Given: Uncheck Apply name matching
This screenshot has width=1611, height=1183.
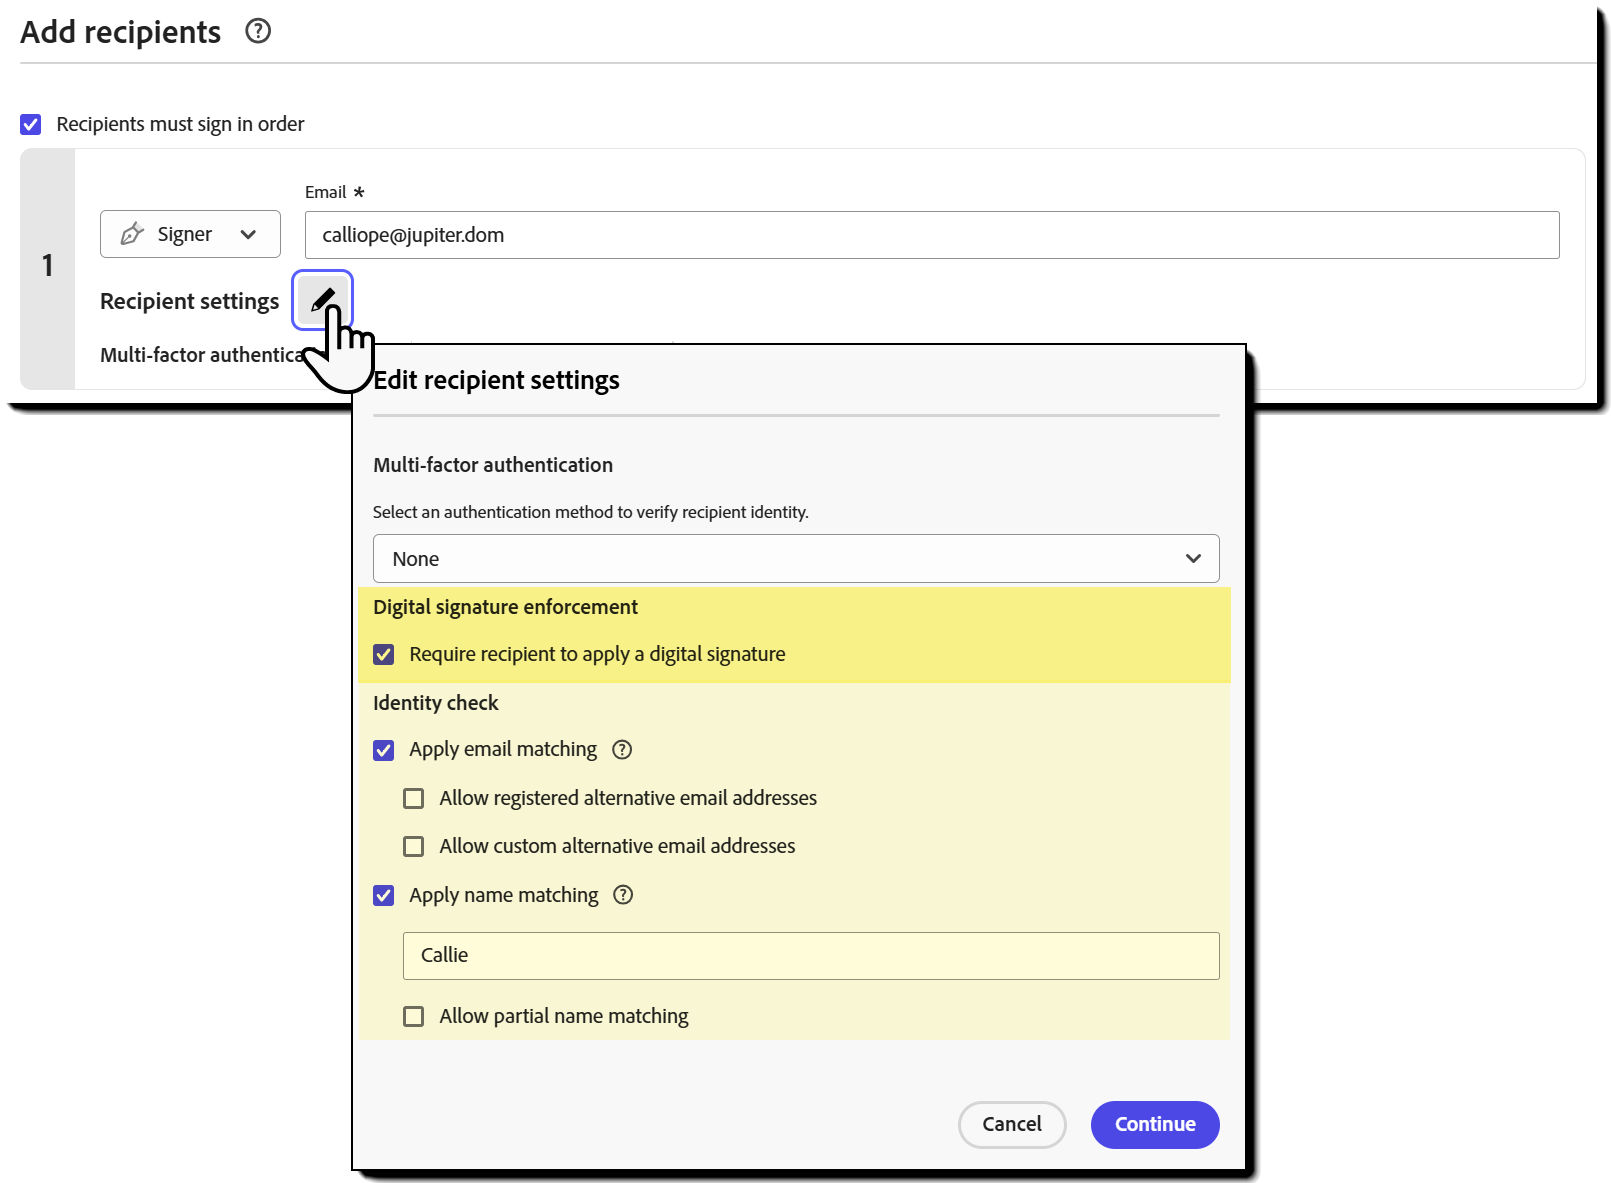Looking at the screenshot, I should click(384, 895).
